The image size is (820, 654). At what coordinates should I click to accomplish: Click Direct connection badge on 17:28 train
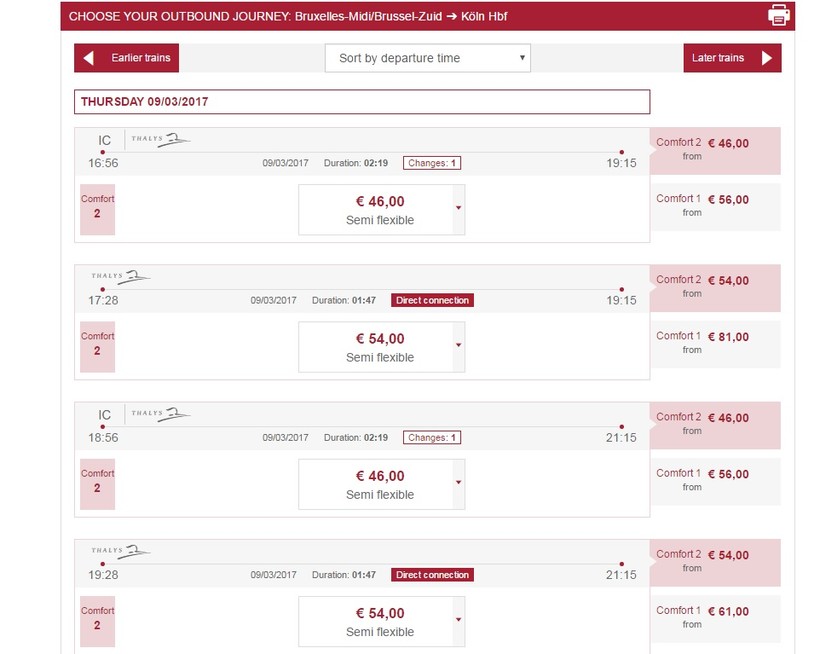coord(432,300)
